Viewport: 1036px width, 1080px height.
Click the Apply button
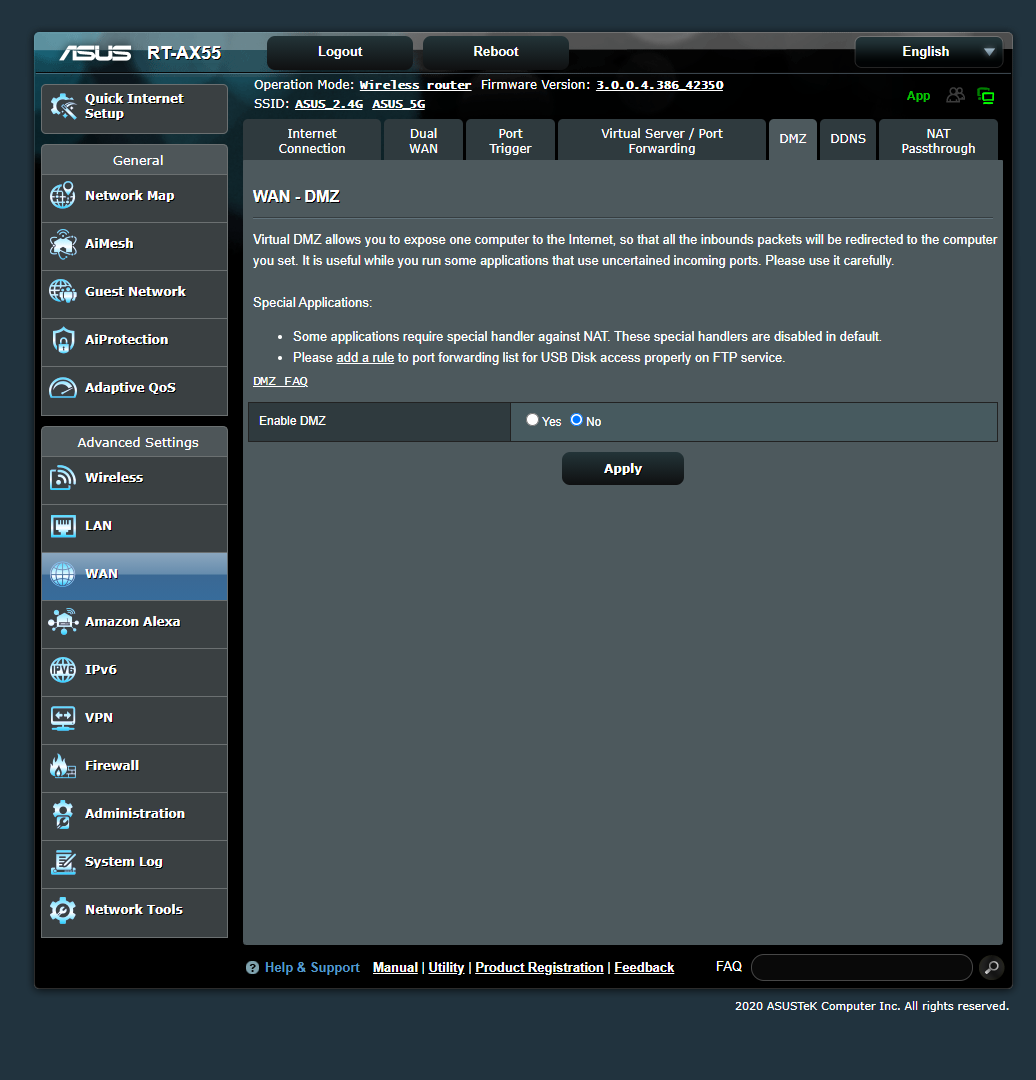coord(623,468)
